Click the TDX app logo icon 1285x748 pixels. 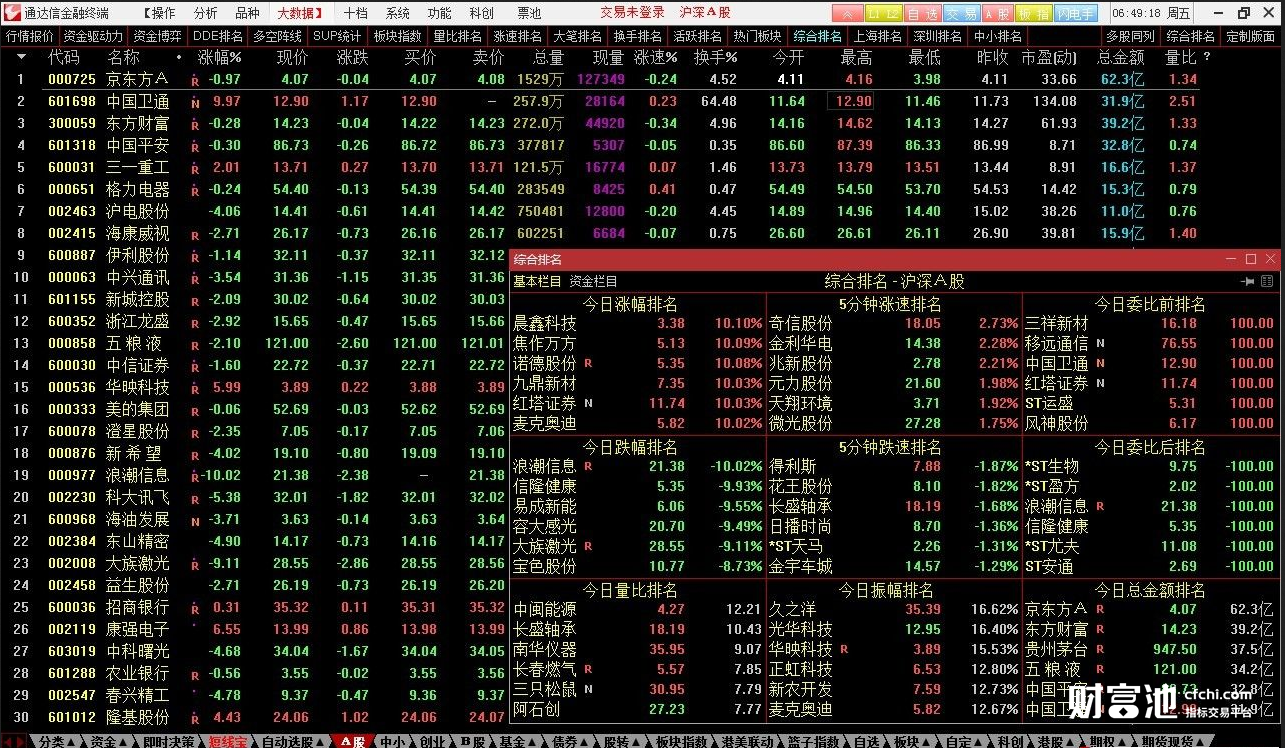[x=12, y=13]
